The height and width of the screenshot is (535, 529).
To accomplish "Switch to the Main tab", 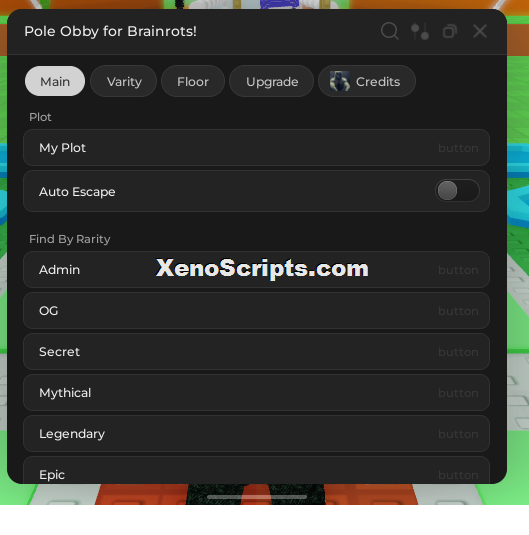I will [55, 81].
